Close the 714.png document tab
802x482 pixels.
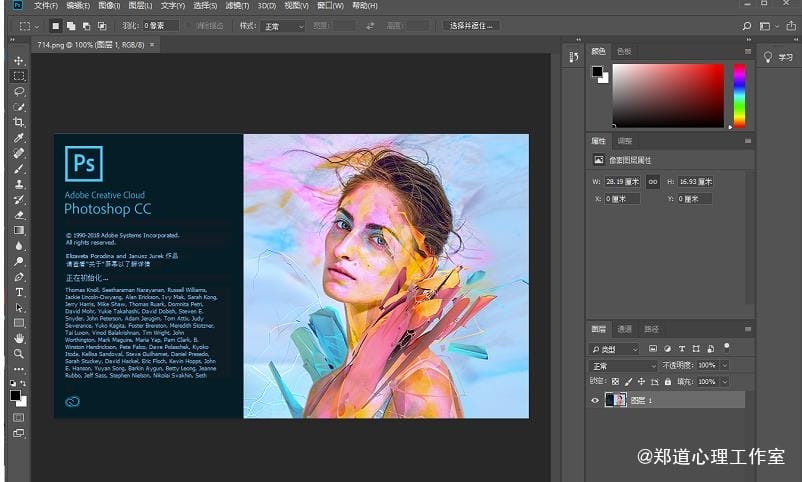152,45
